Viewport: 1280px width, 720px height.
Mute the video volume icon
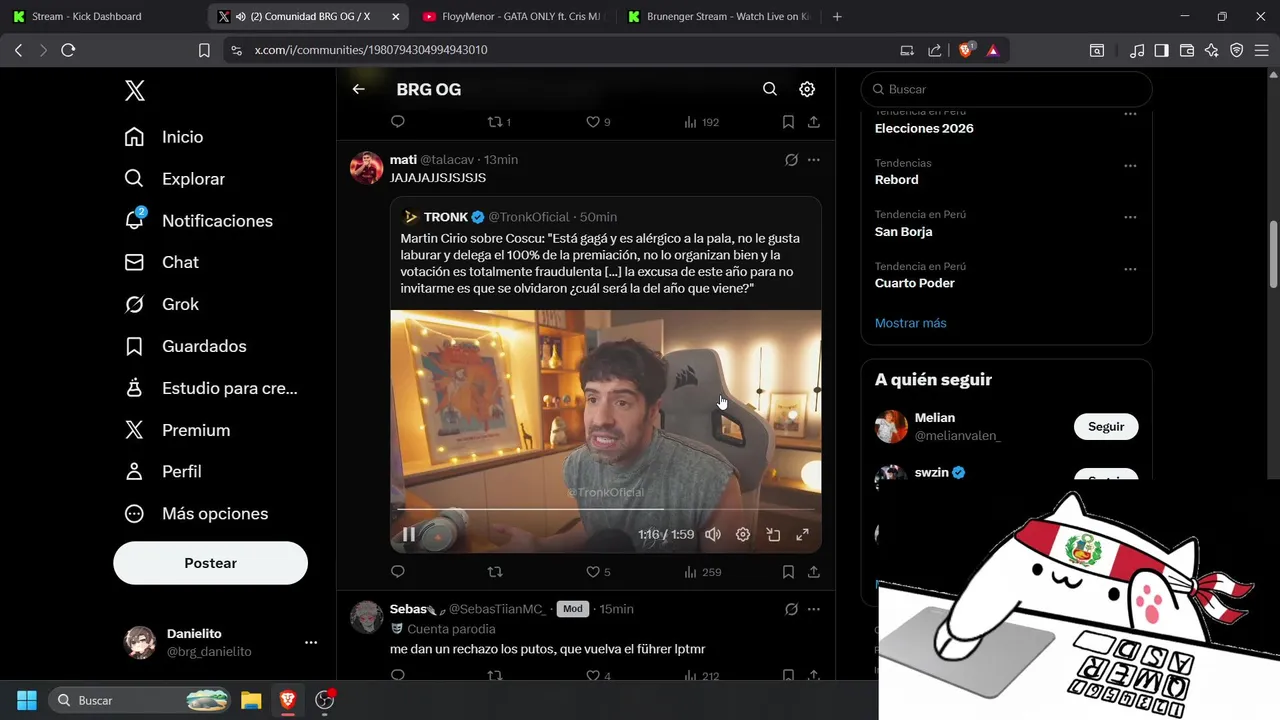pos(713,534)
